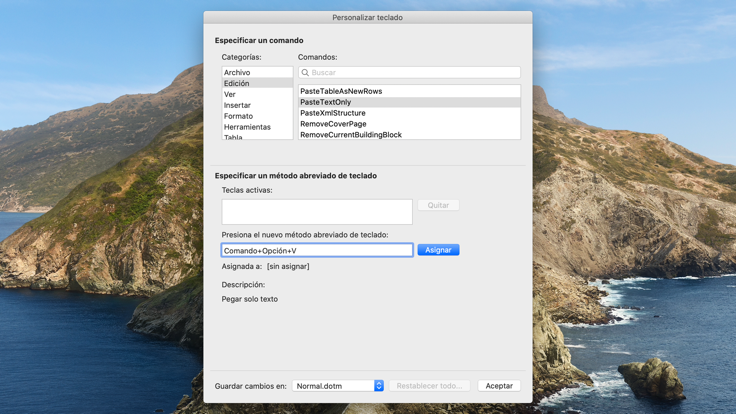Choose the Herramientas category
Screen dimensions: 736x414
point(257,127)
